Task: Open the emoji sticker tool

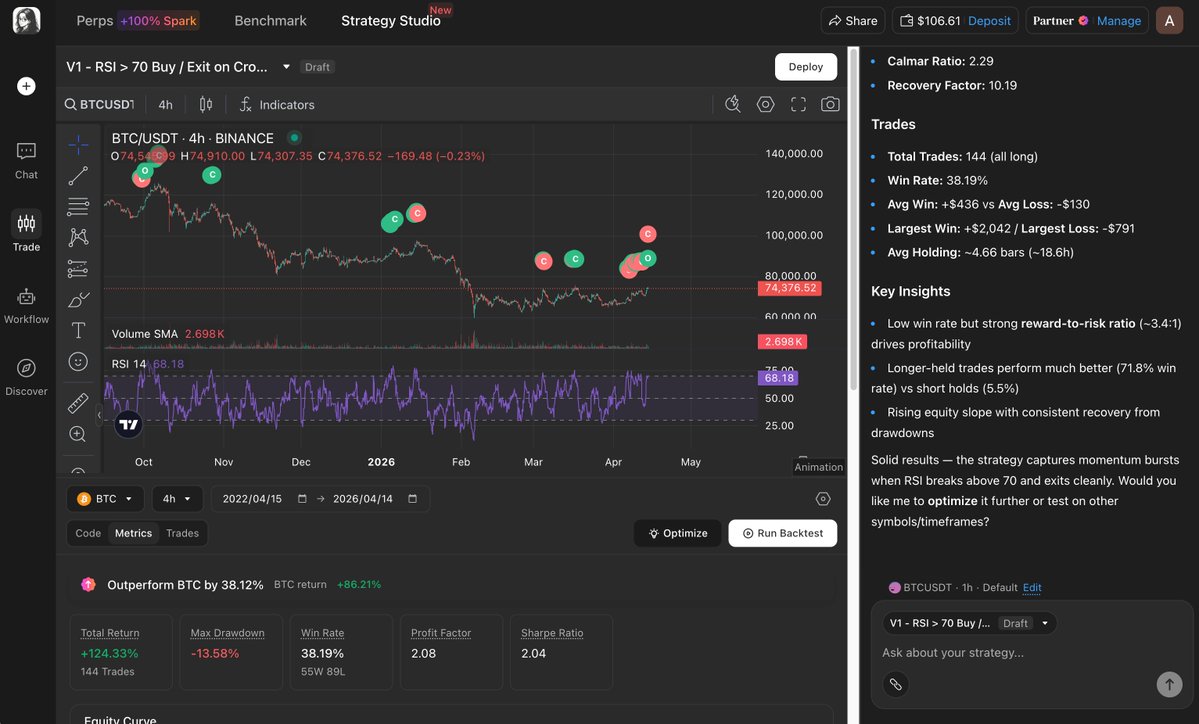Action: tap(78, 361)
